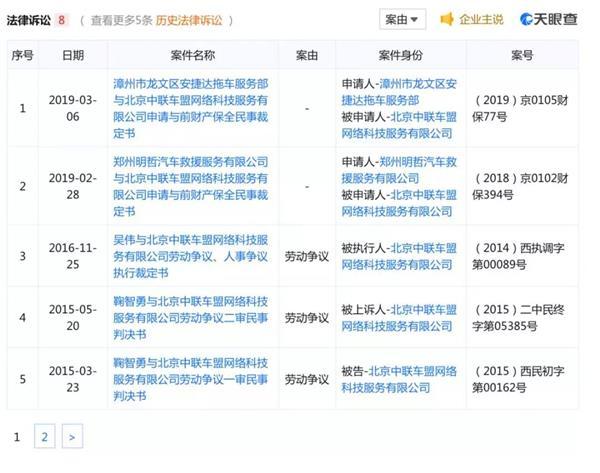
Task: Open case titled 郑州明哲汽车救援服务有限公司 ruling
Action: pyautogui.click(x=191, y=186)
